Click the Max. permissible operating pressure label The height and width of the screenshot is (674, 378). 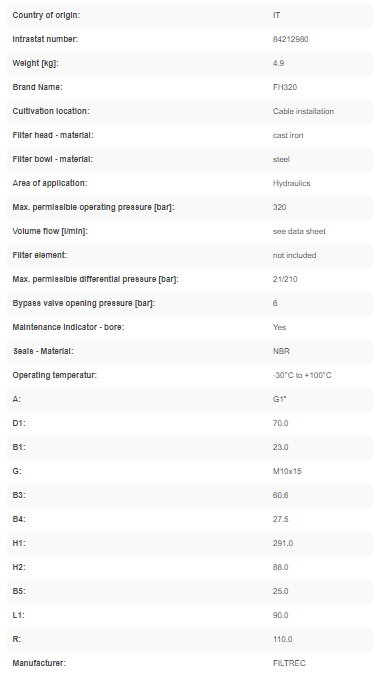tap(93, 207)
